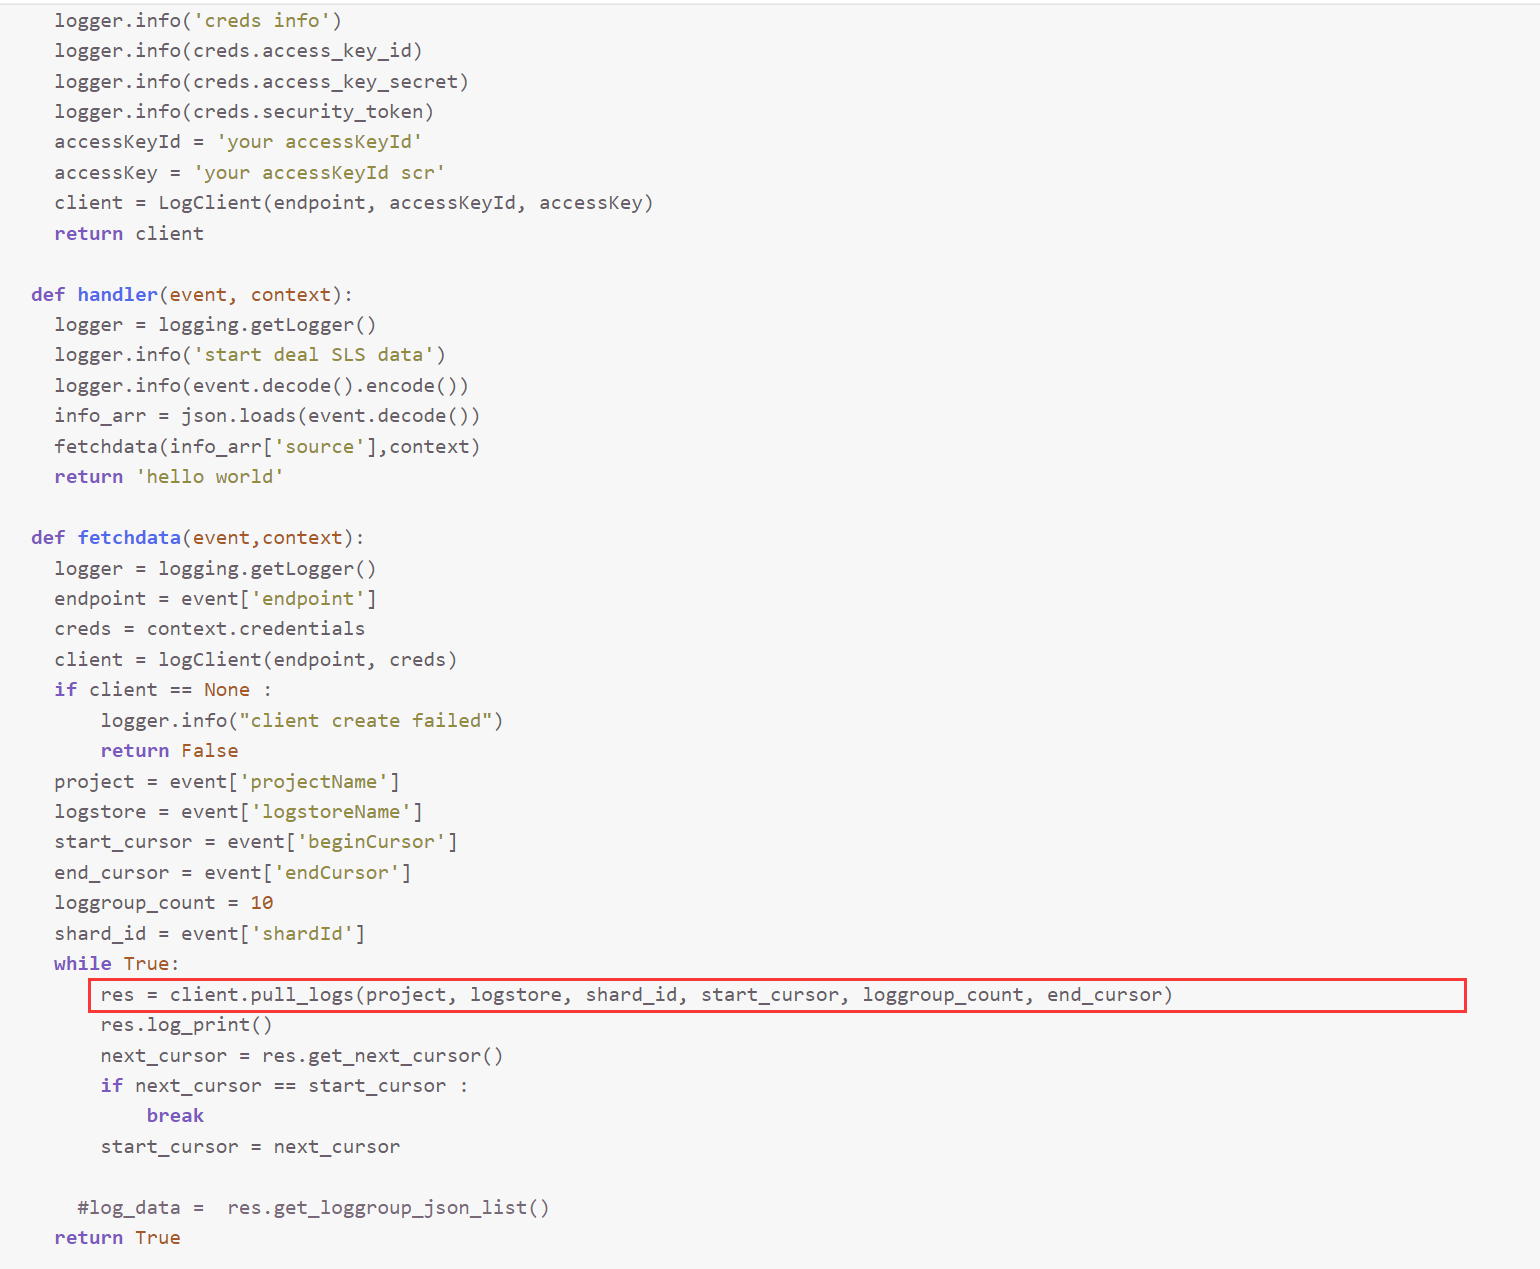Click the LogClient(endpoint, accessKeyId, accessKey) line
Viewport: 1540px width, 1269px height.
354,203
